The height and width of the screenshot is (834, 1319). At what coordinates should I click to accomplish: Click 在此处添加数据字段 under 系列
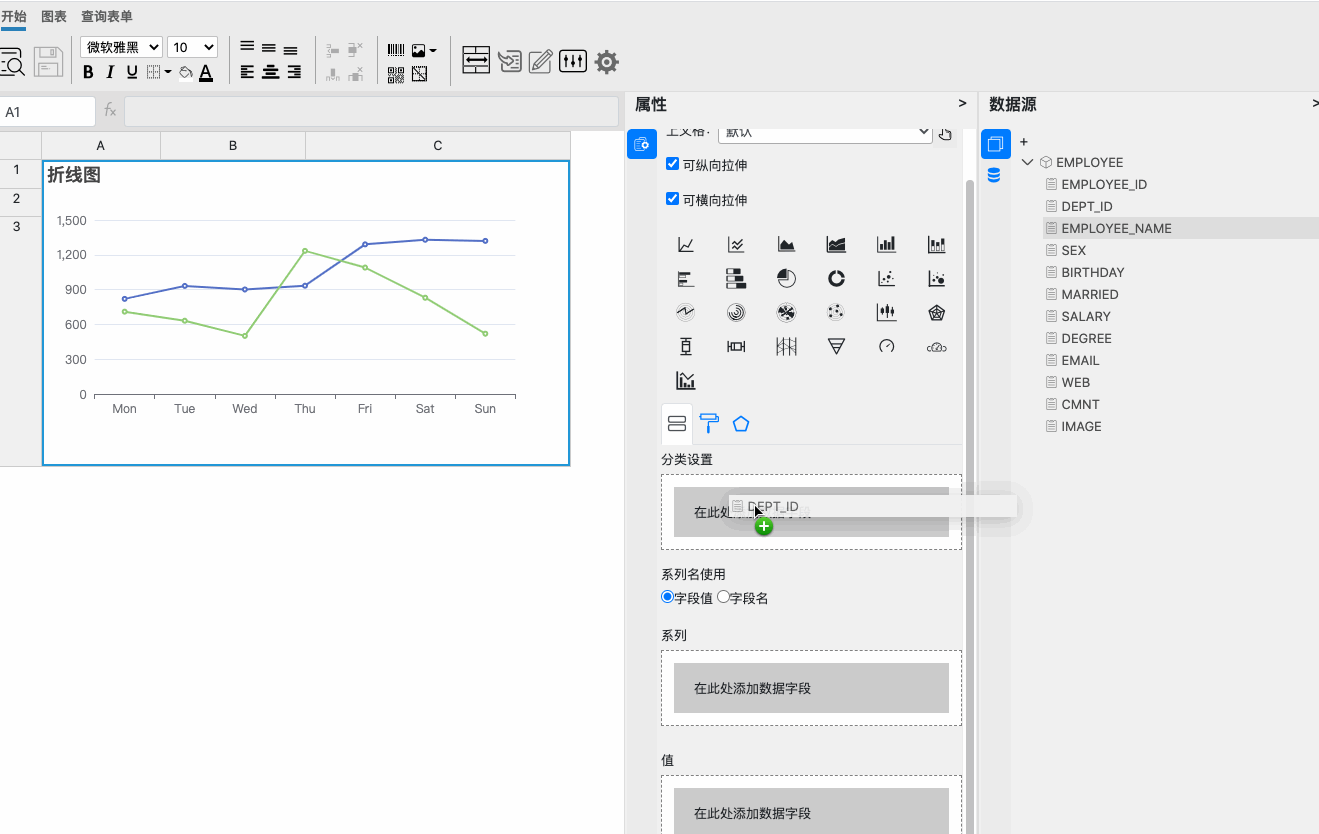pos(811,688)
